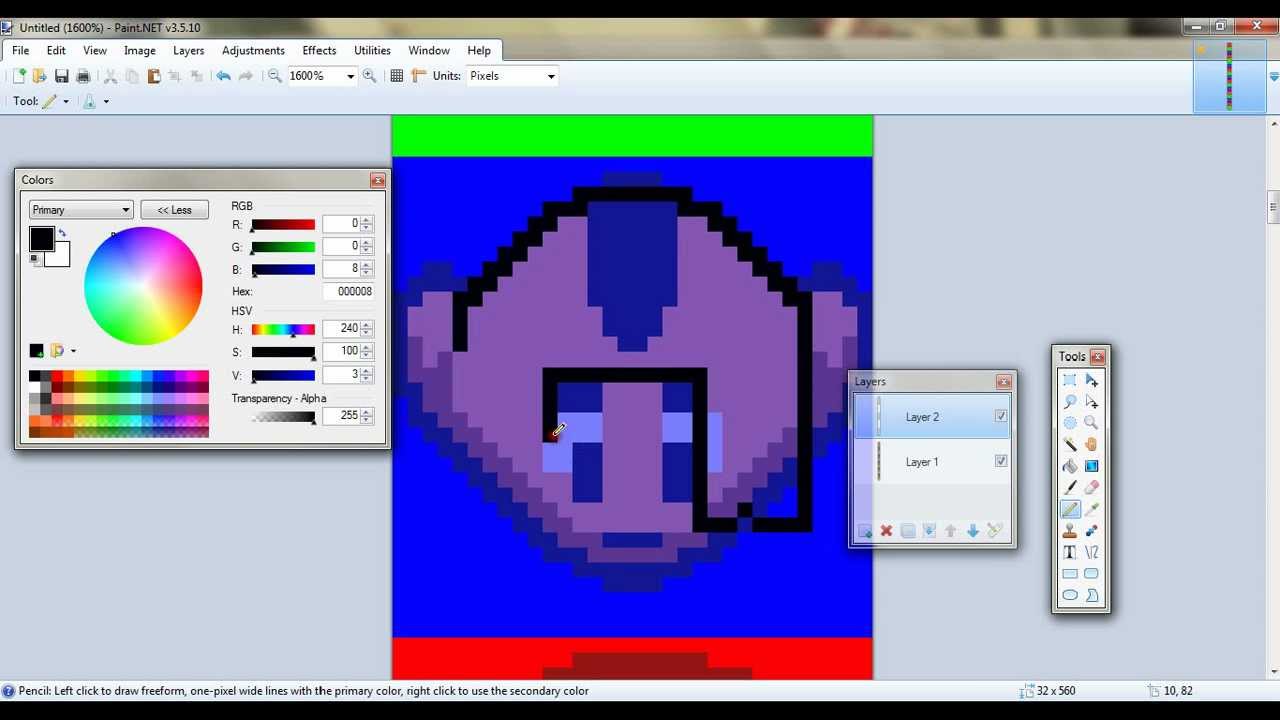Select the Lasso Select tool
Image resolution: width=1280 pixels, height=720 pixels.
(x=1070, y=402)
